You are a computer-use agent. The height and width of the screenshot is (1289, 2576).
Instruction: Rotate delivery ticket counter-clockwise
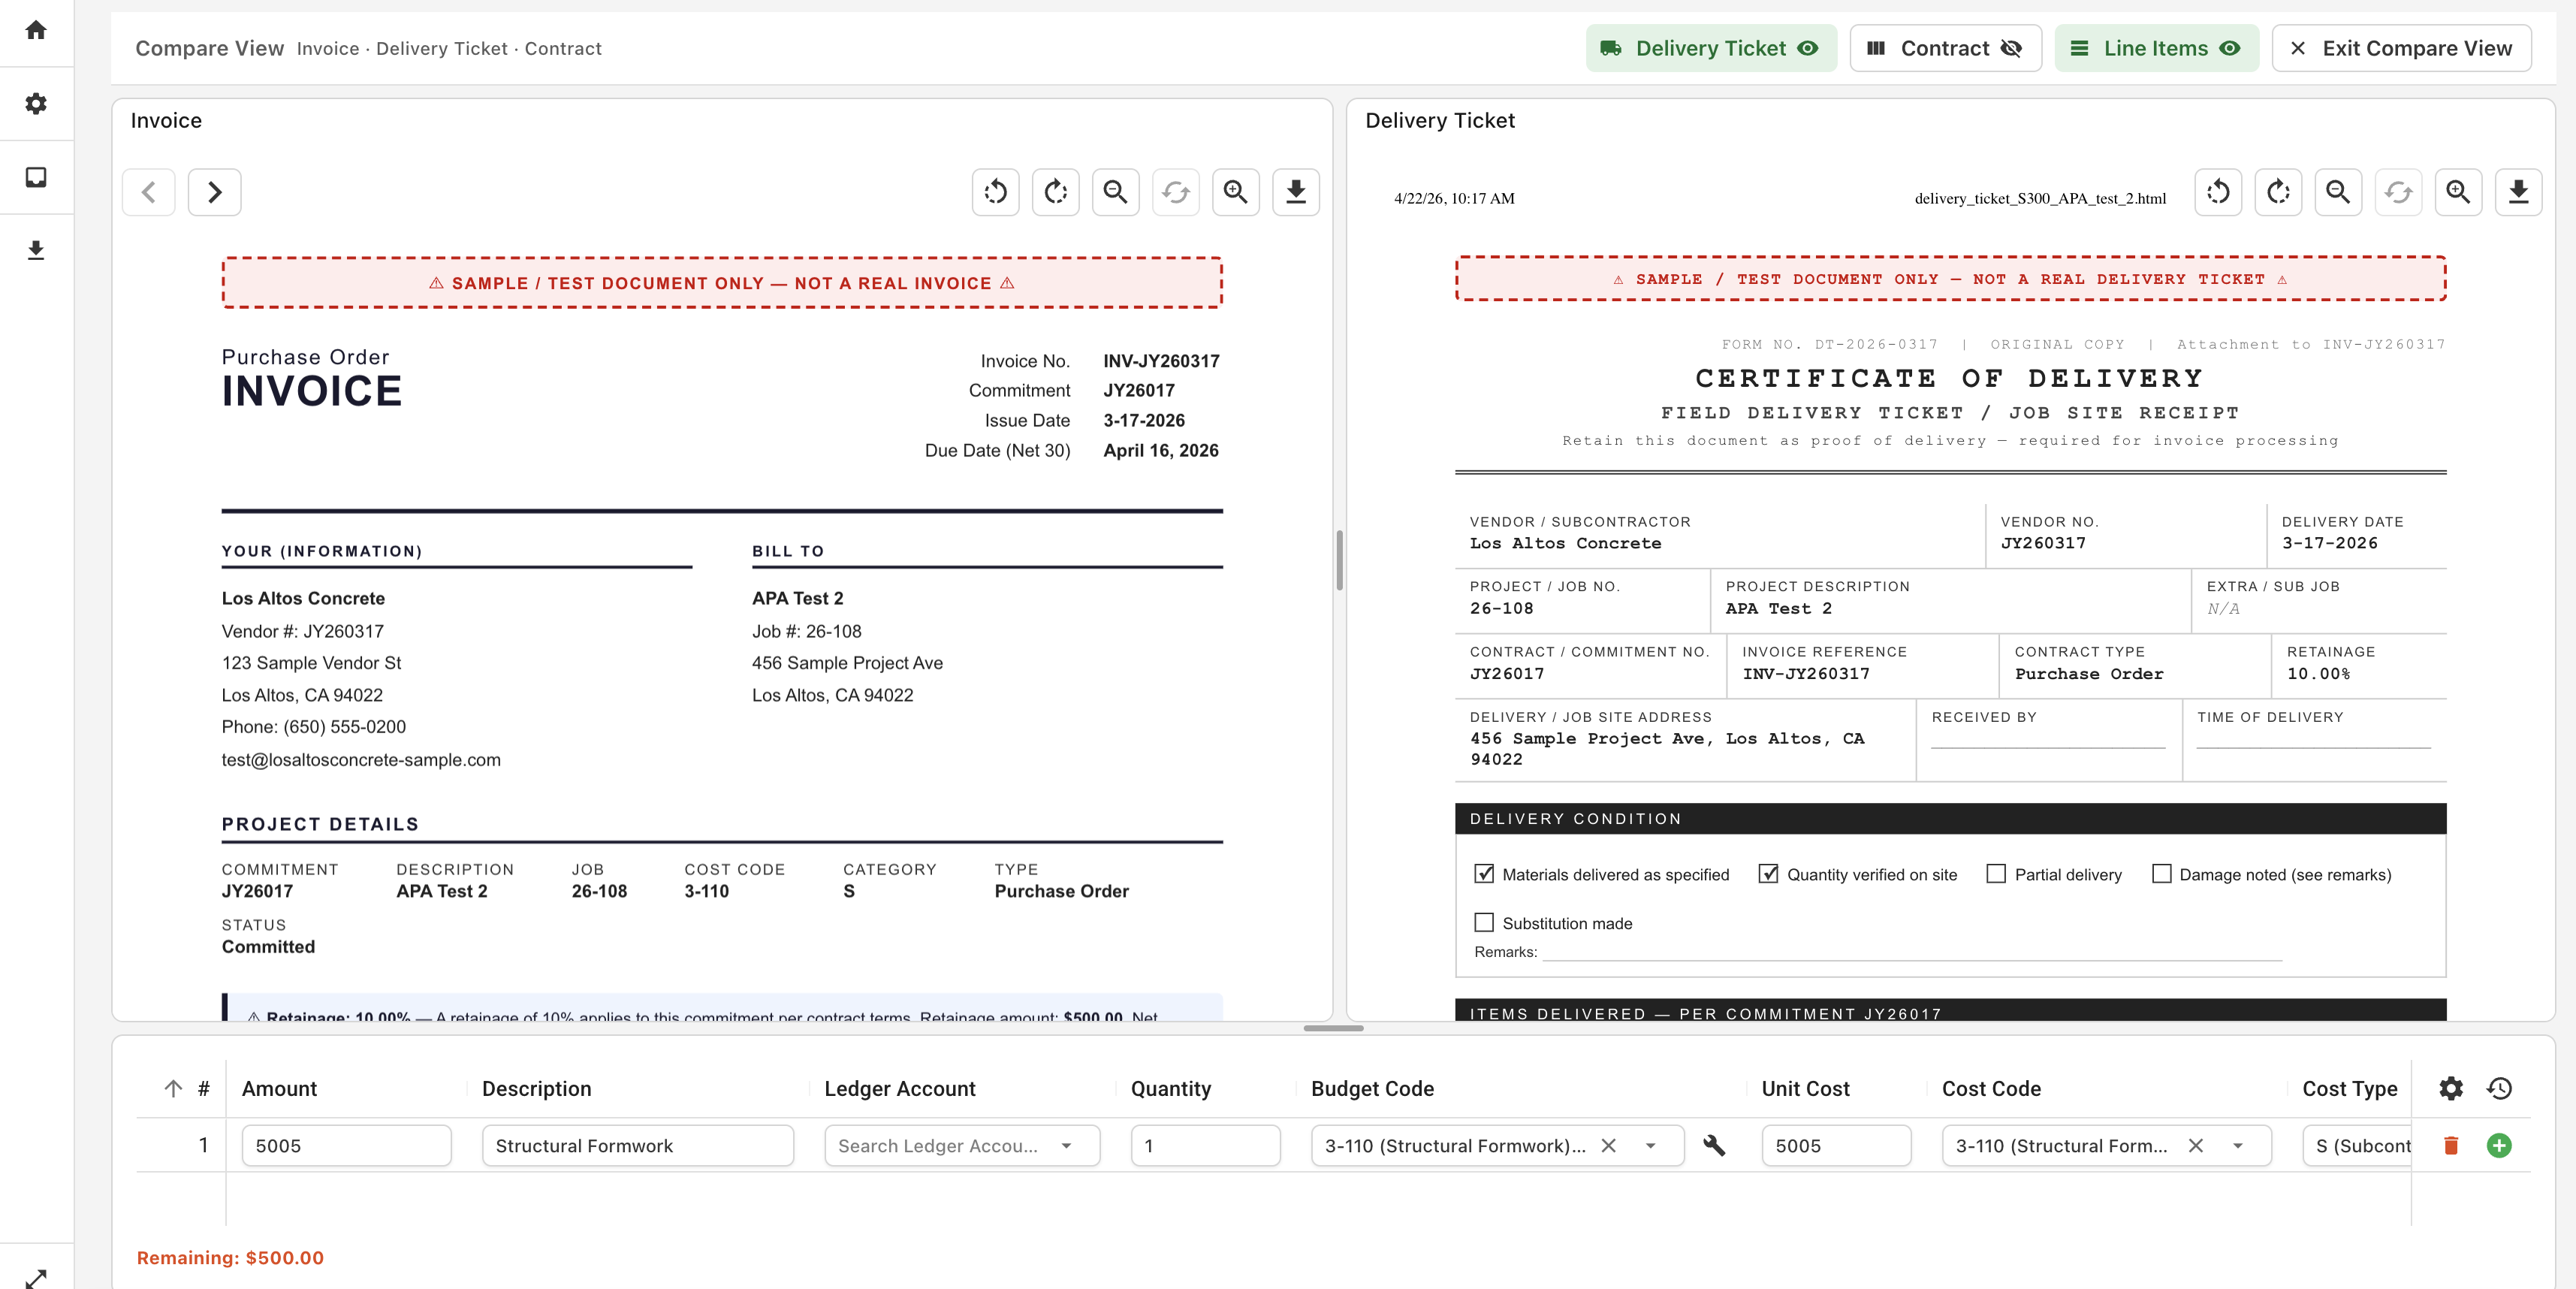2217,192
